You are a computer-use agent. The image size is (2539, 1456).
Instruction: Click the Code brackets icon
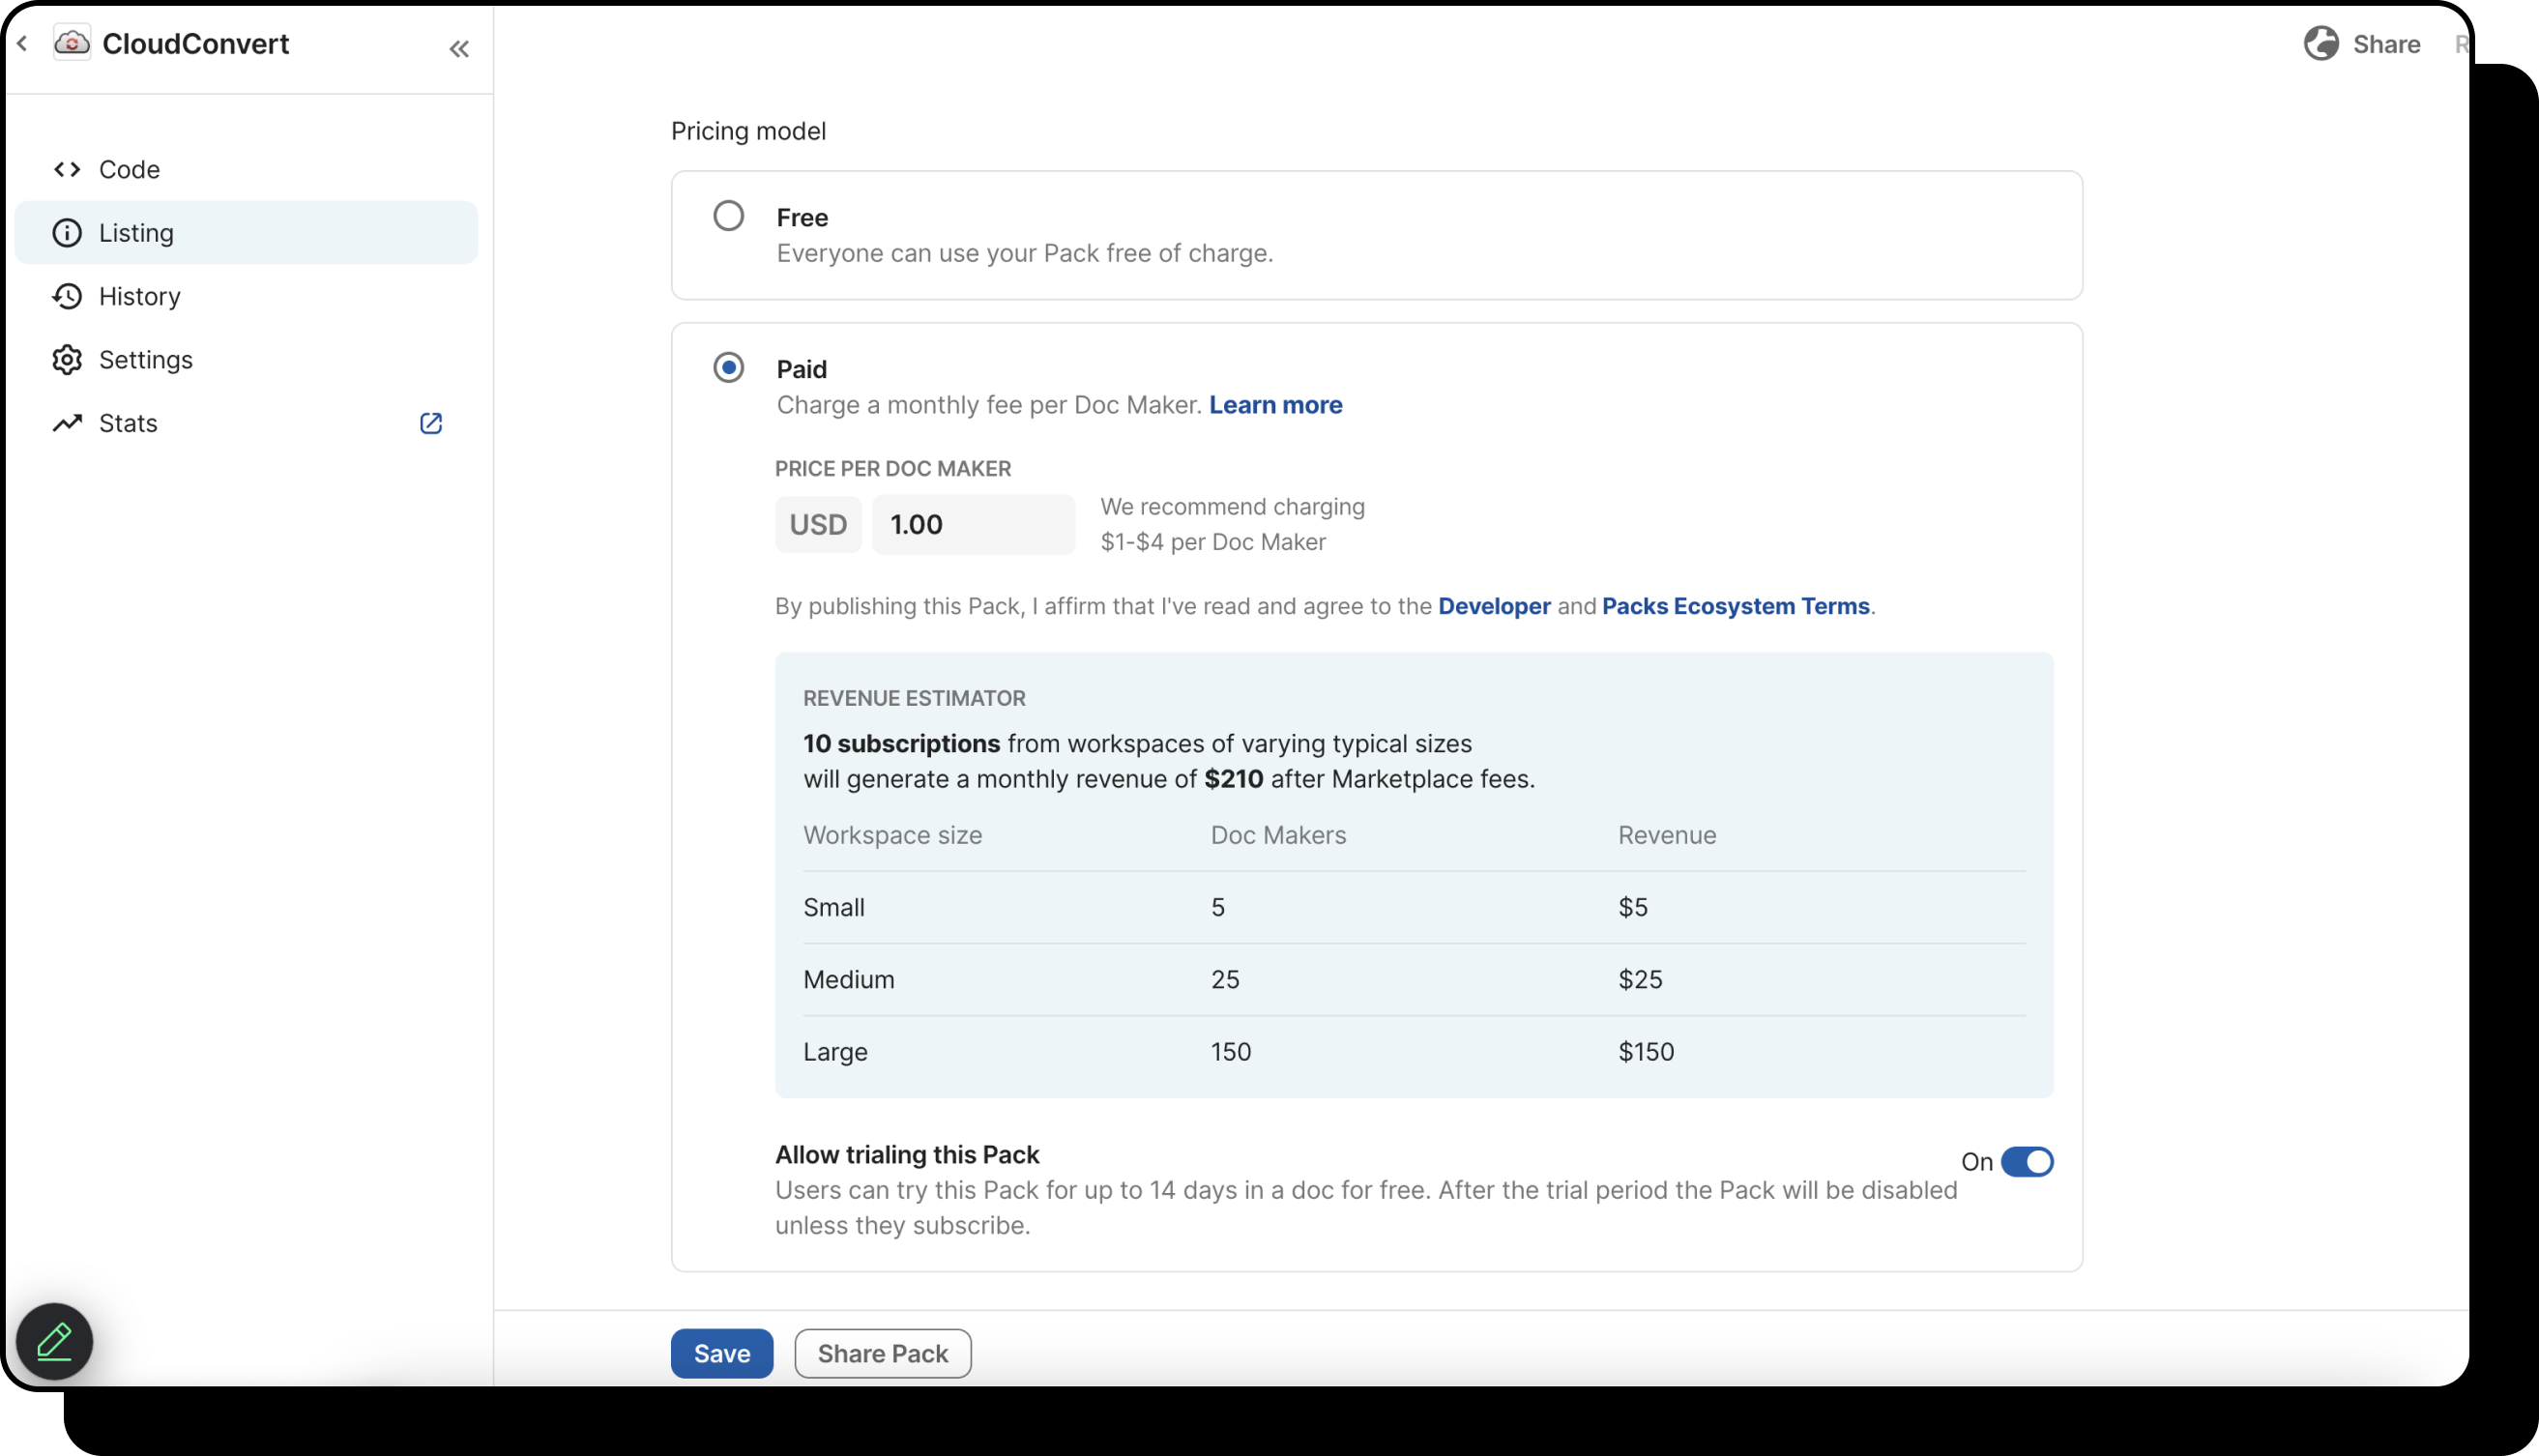point(67,169)
